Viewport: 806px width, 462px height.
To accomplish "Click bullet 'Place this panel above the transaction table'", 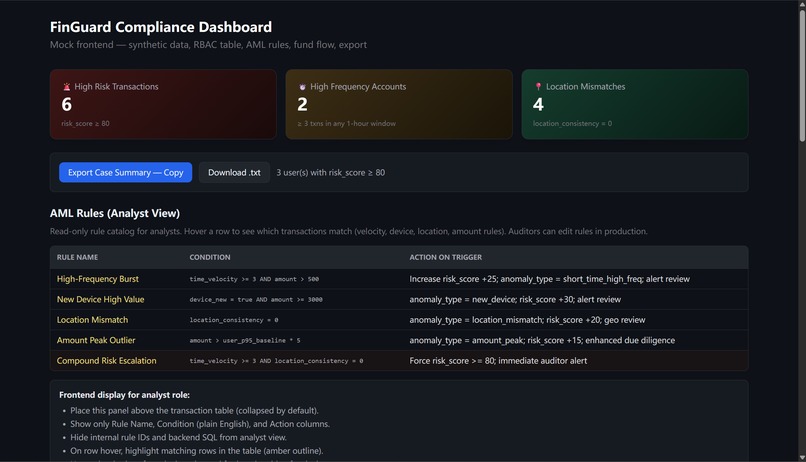I will (x=194, y=411).
